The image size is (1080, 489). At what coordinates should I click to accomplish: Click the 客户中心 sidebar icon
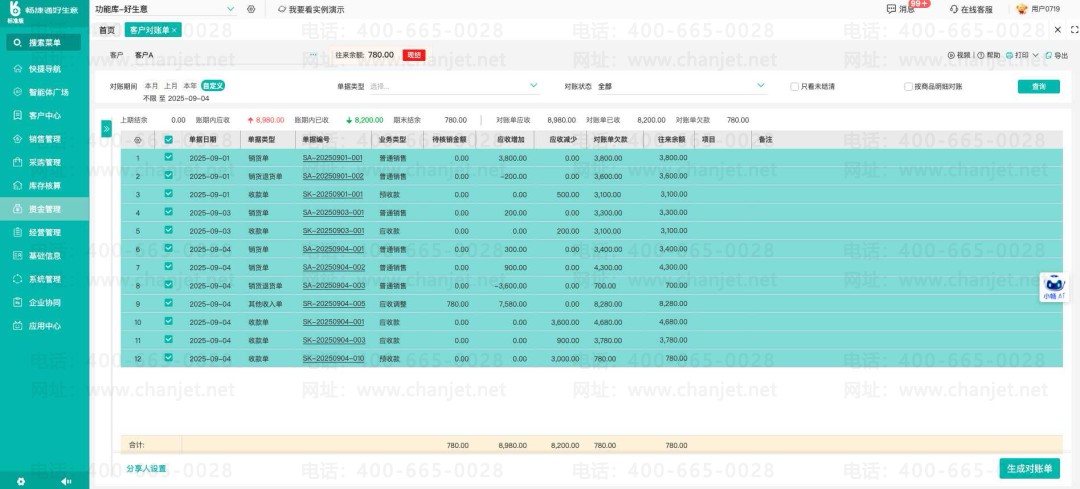pyautogui.click(x=18, y=116)
